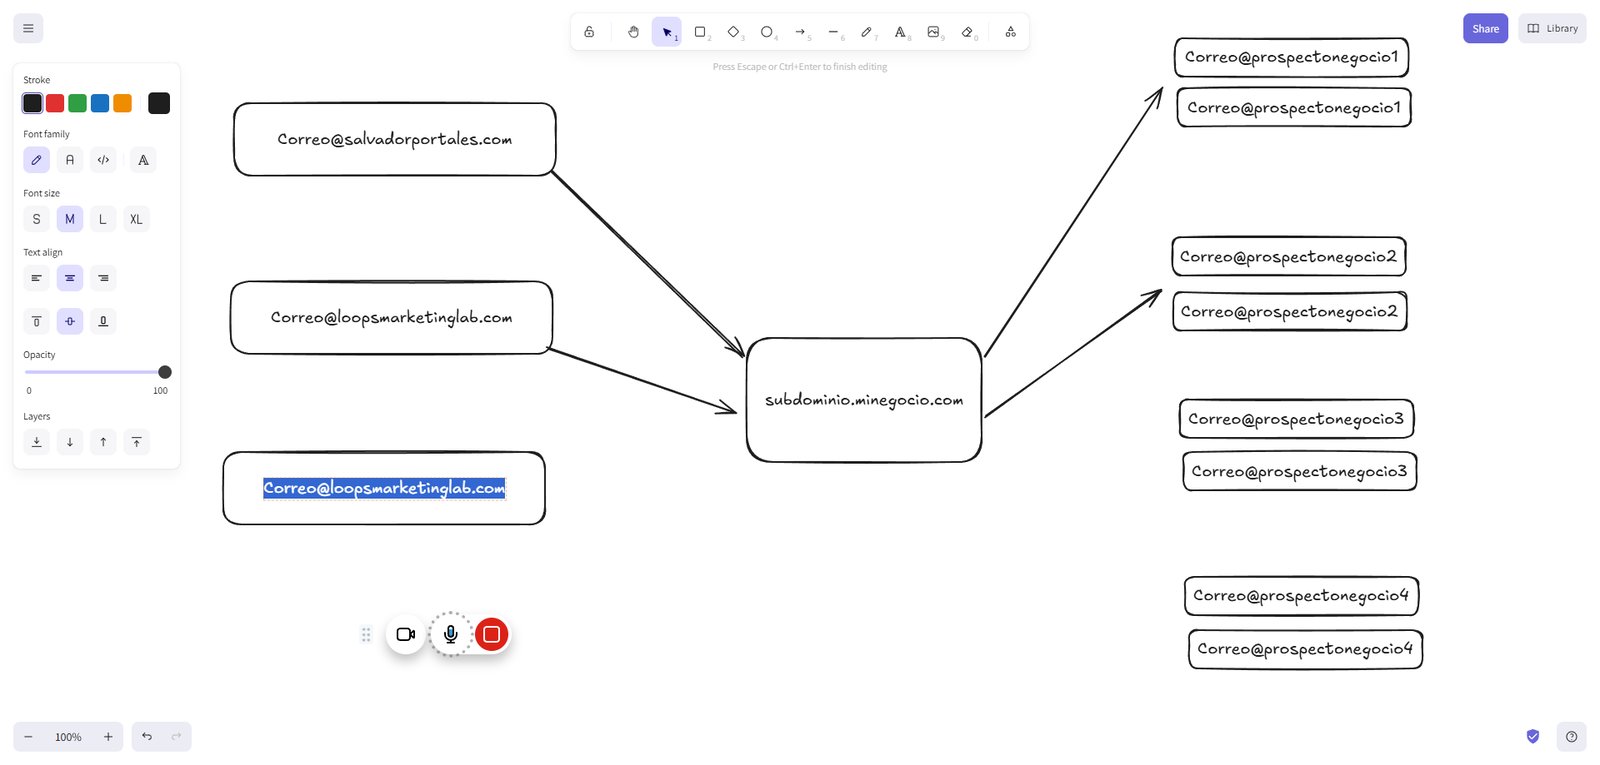This screenshot has width=1600, height=765.
Task: Select the Diamond shape tool
Action: (733, 32)
